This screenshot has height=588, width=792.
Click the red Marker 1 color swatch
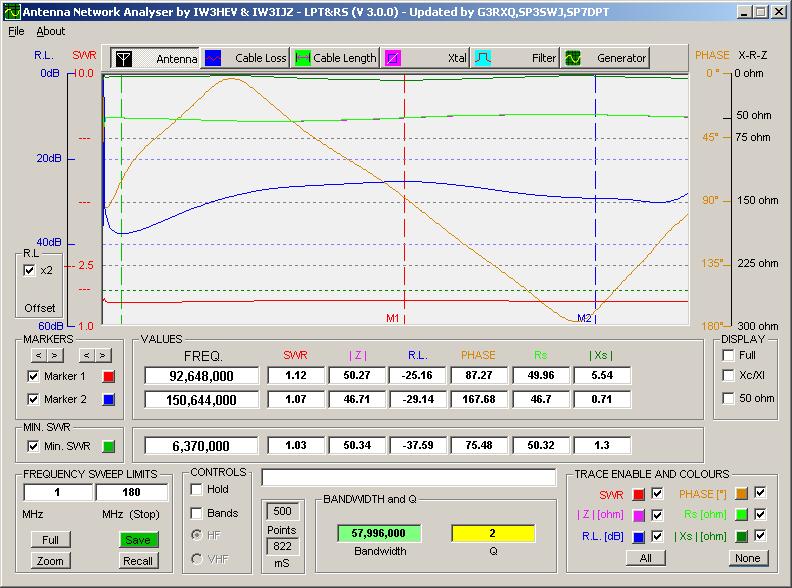[109, 376]
